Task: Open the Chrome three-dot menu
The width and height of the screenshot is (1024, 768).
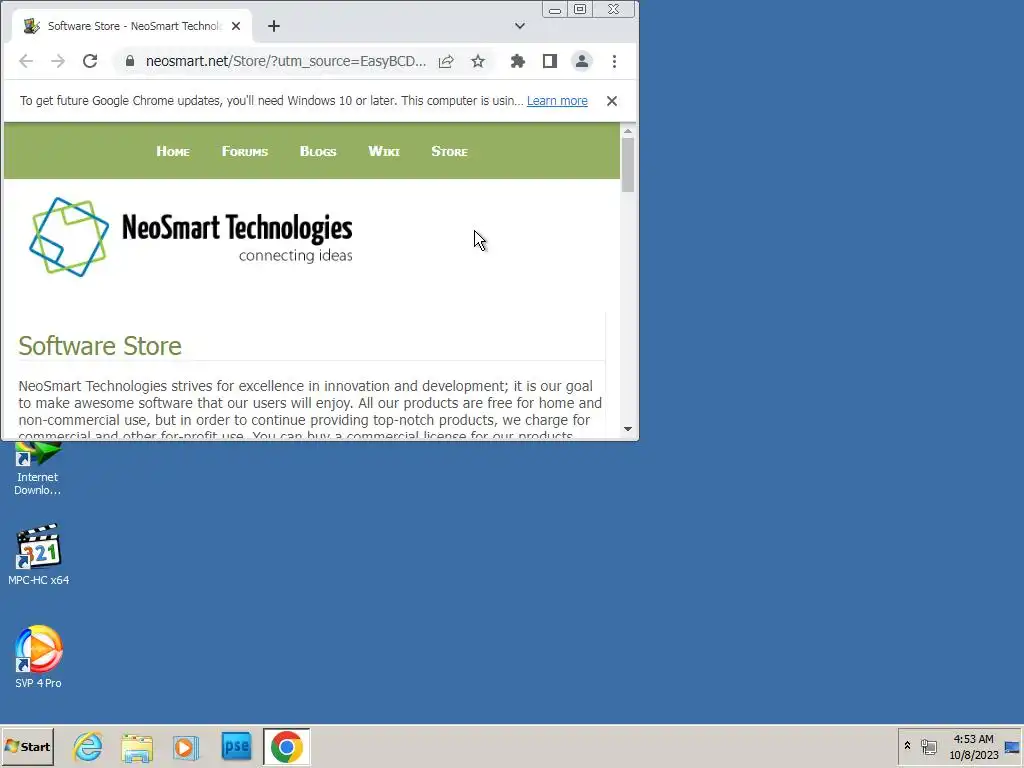Action: 614,61
